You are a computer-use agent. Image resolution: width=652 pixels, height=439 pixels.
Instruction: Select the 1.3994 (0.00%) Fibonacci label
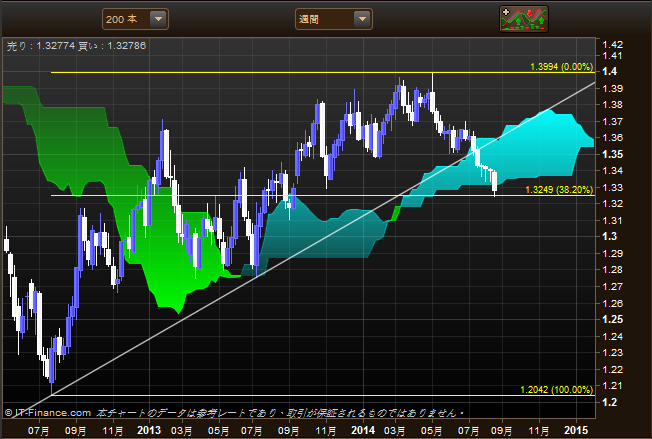pyautogui.click(x=561, y=67)
